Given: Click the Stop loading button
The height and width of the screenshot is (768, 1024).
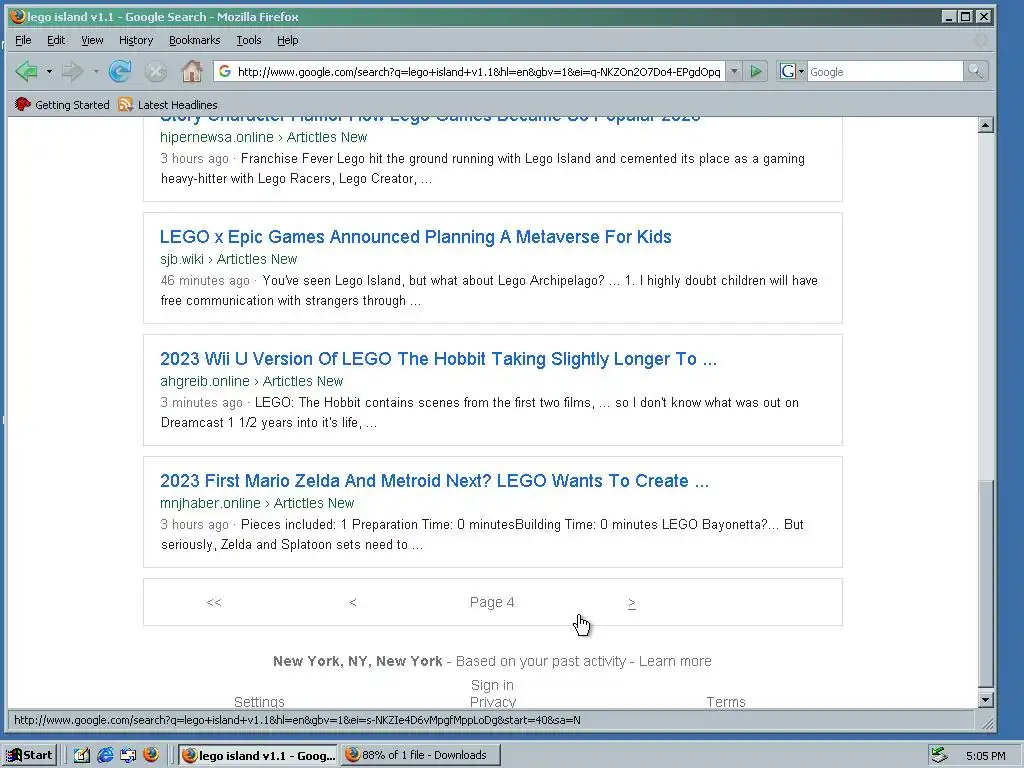Looking at the screenshot, I should point(155,72).
